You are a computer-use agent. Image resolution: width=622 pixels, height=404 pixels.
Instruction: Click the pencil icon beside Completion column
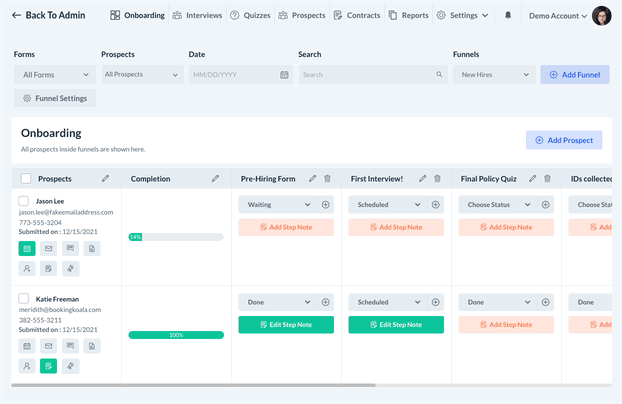click(215, 179)
